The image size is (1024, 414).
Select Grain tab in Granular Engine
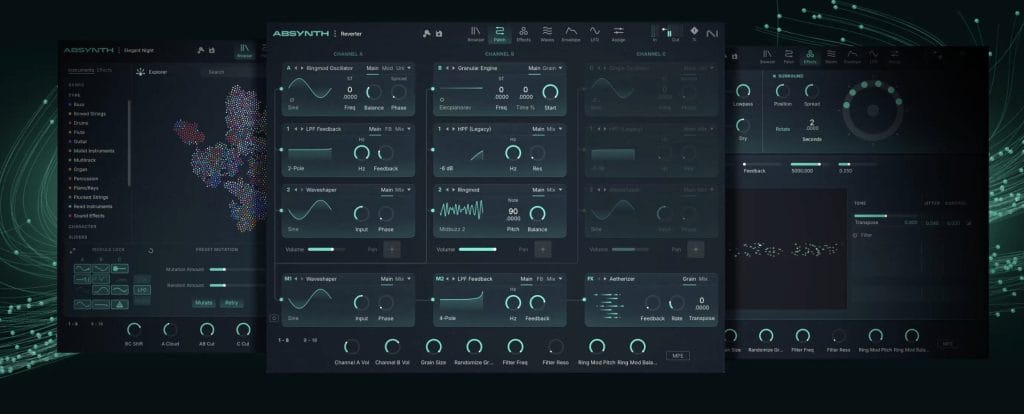click(x=549, y=69)
